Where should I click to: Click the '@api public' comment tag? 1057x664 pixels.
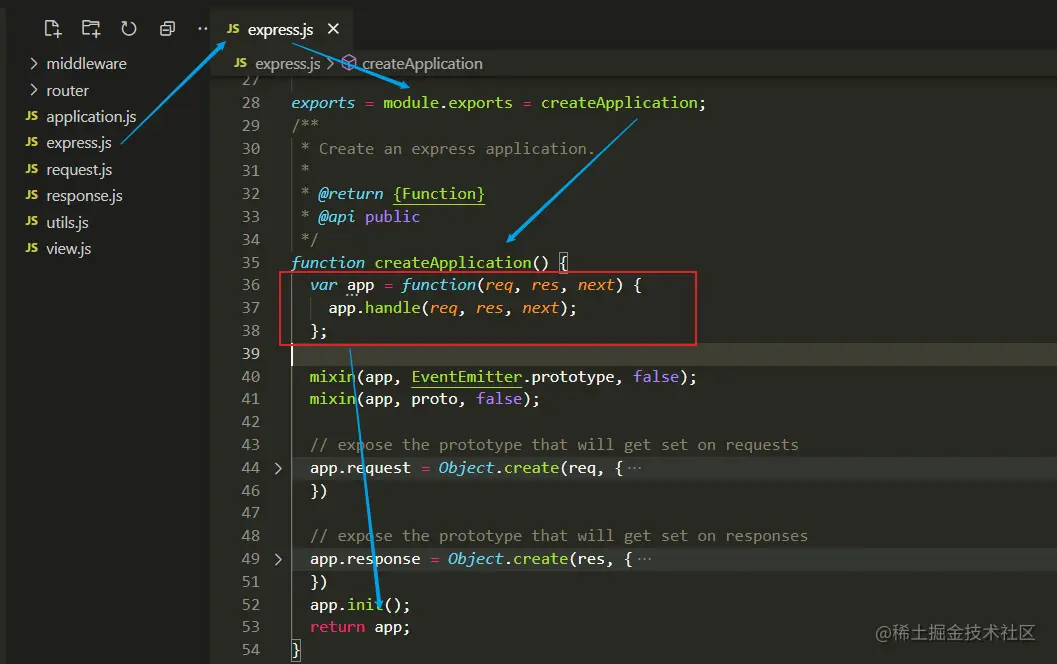click(369, 216)
